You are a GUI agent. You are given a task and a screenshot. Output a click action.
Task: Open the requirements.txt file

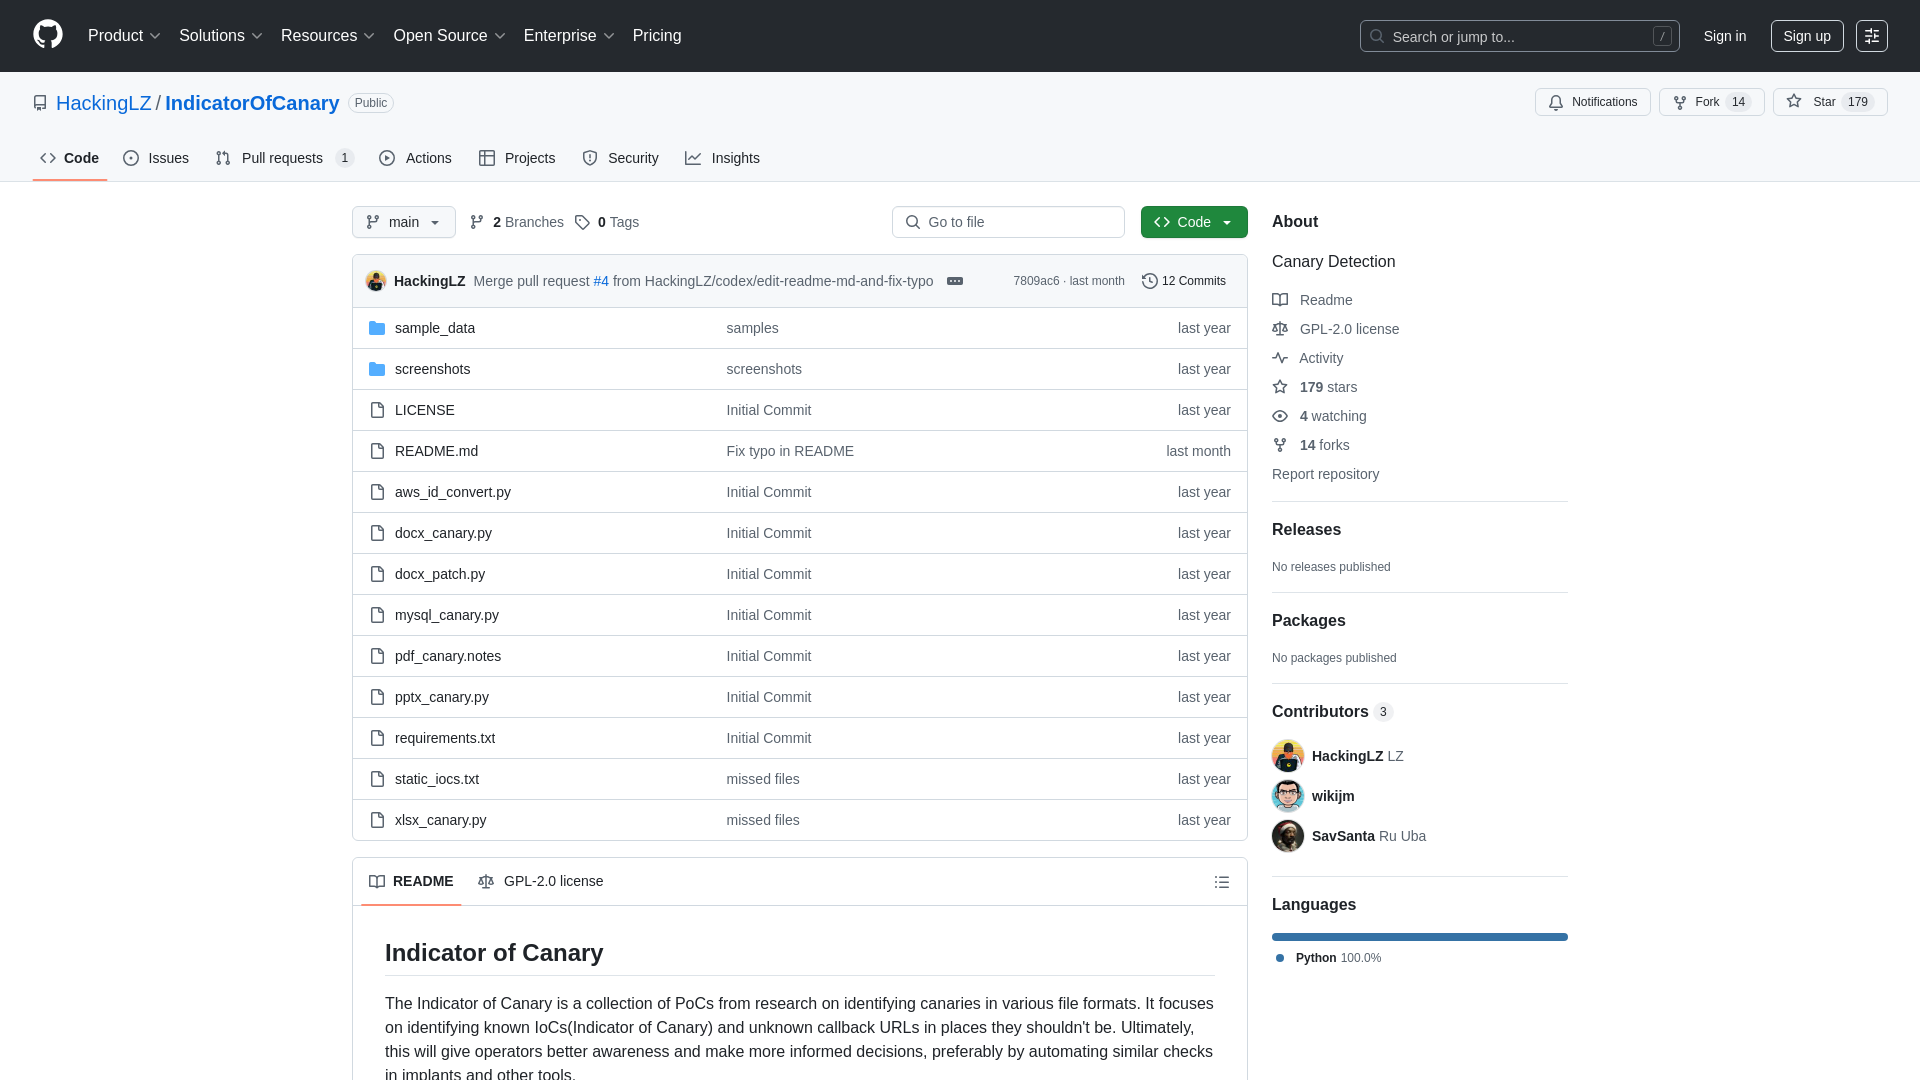tap(445, 738)
